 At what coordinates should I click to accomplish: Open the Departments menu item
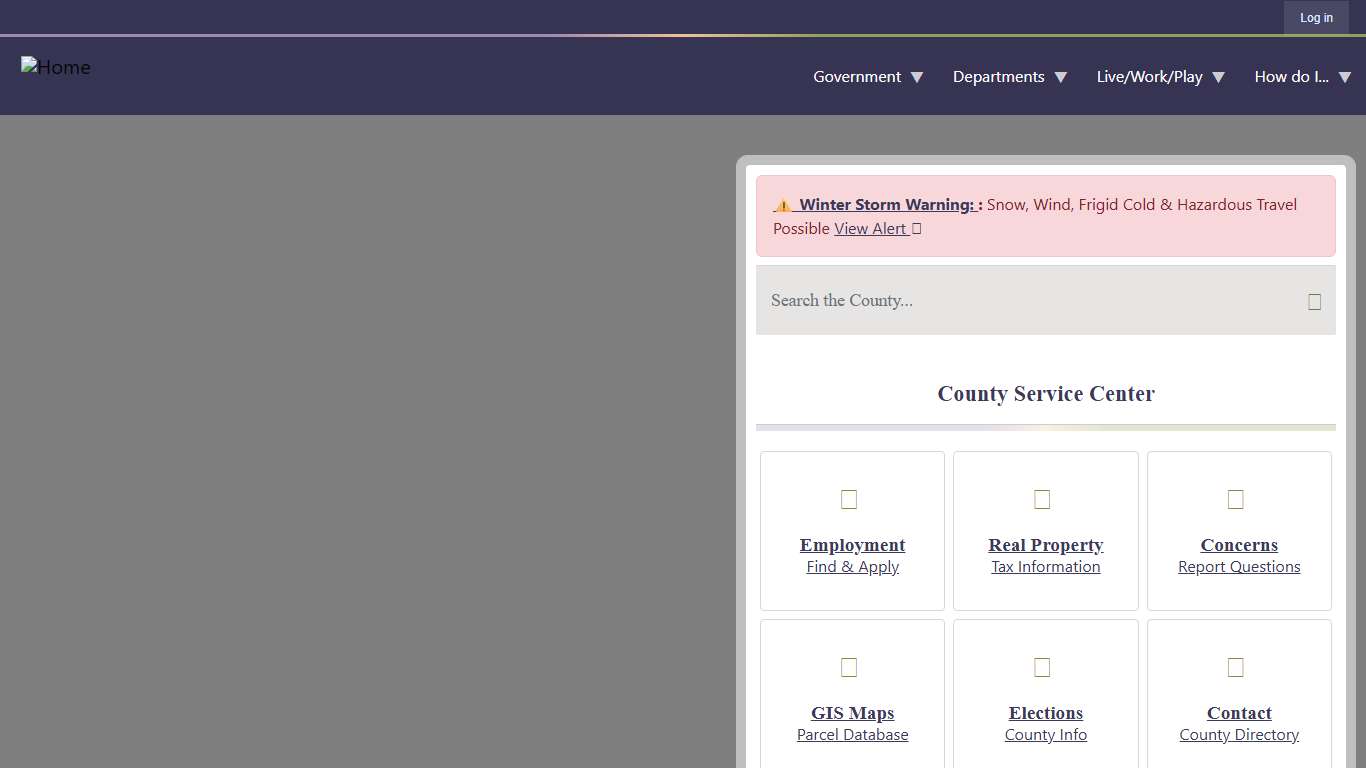click(x=998, y=77)
